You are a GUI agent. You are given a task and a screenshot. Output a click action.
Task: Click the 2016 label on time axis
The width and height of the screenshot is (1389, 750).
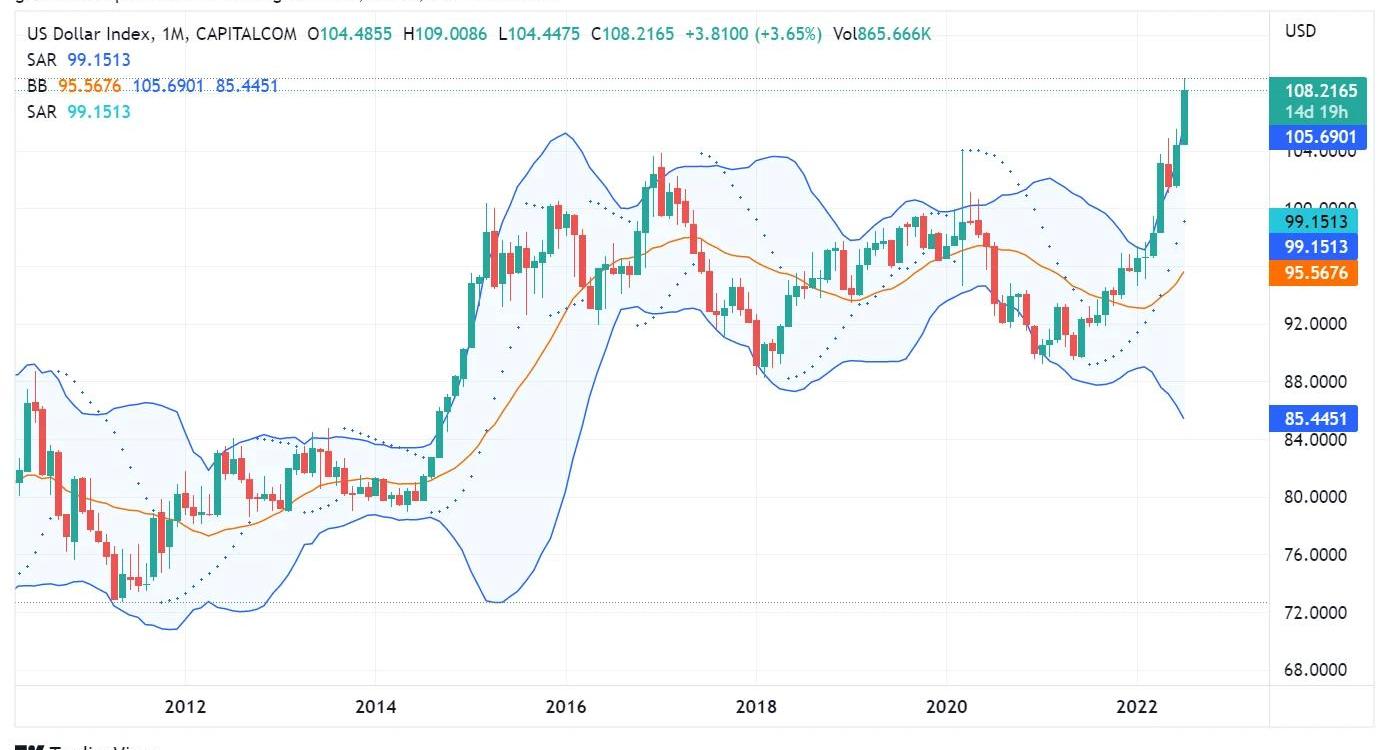[565, 708]
